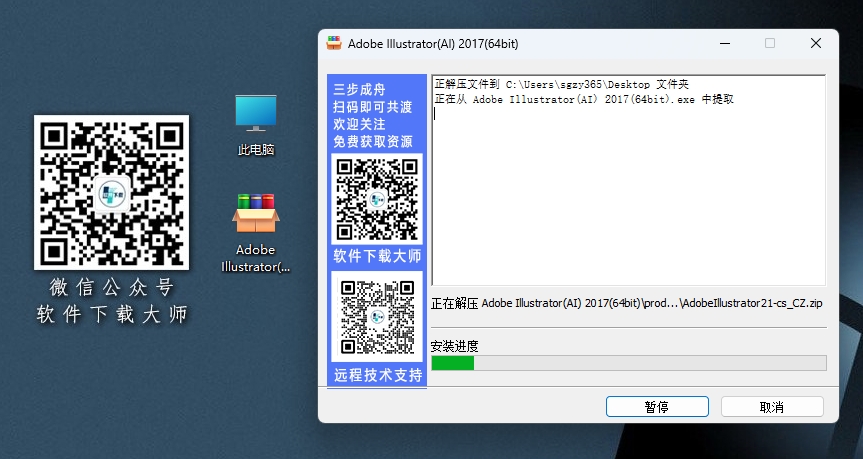Click the 取消 (Cancel) button

(x=772, y=407)
